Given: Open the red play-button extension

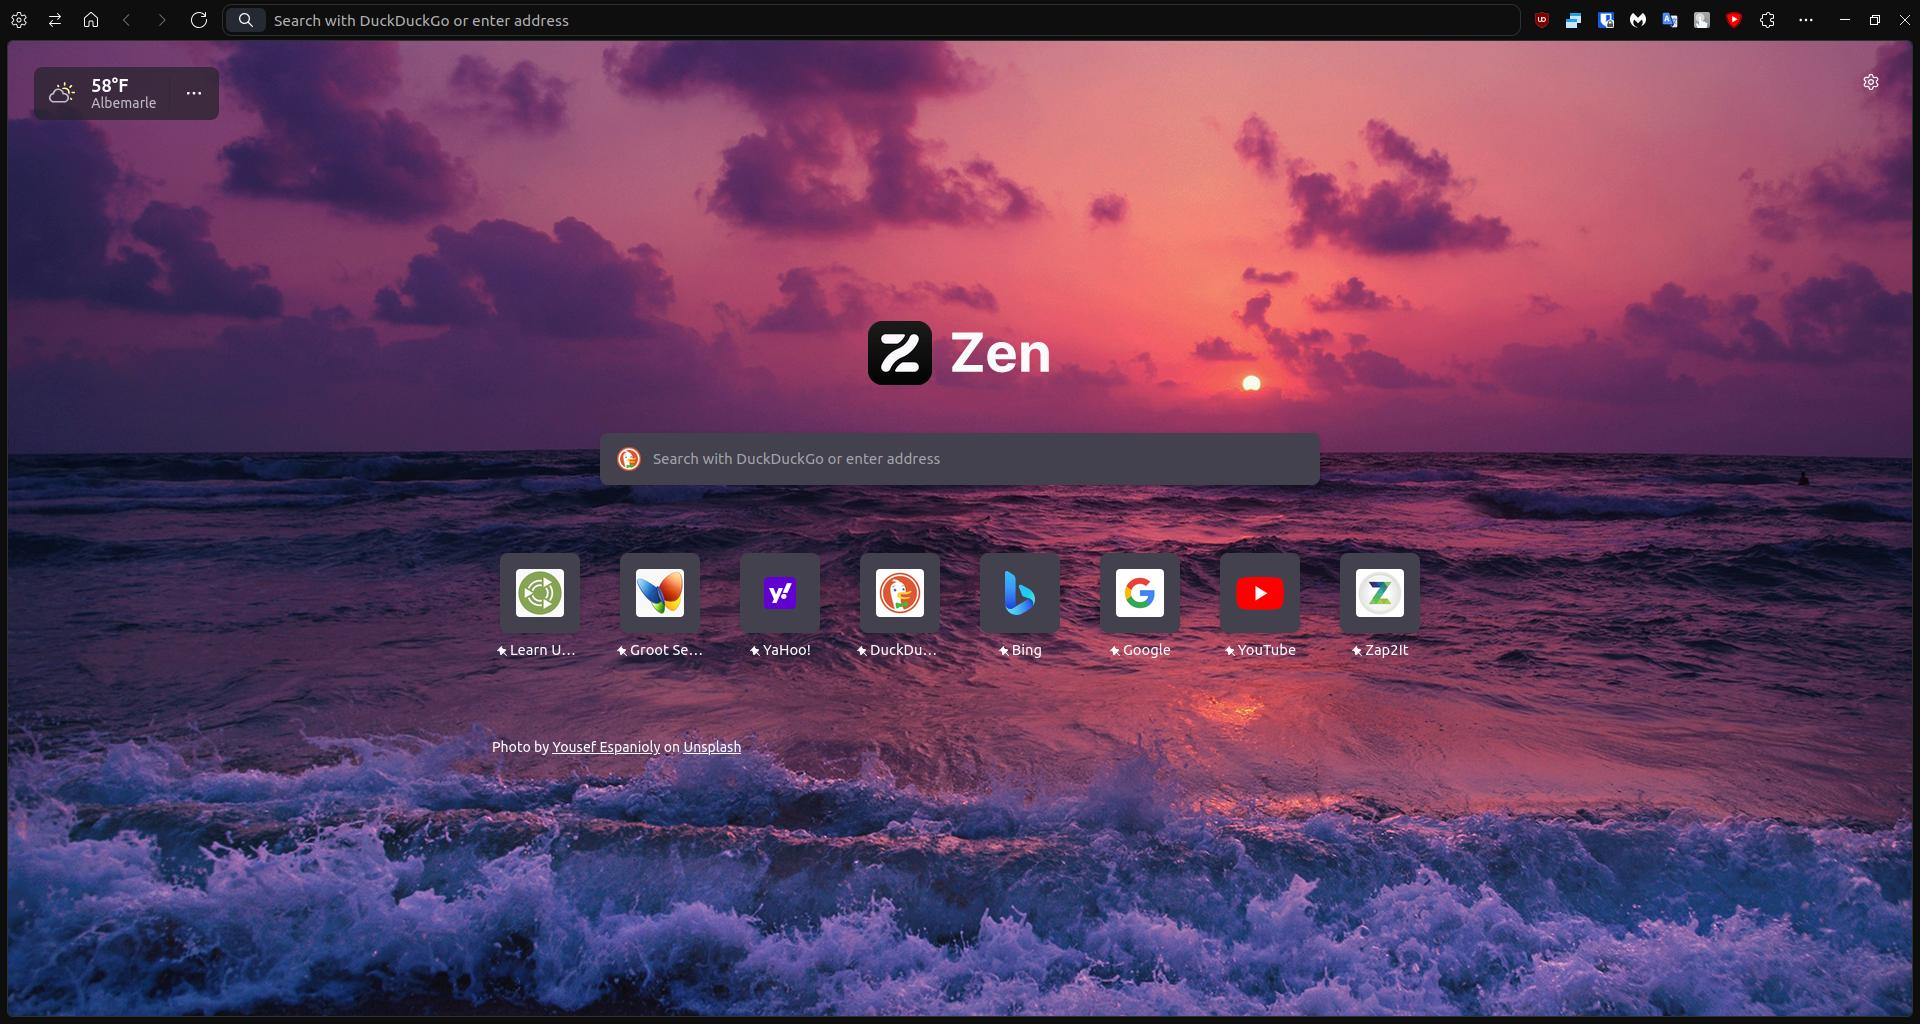Looking at the screenshot, I should pyautogui.click(x=1734, y=20).
